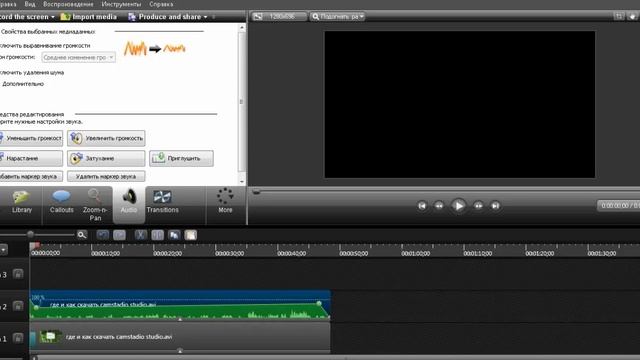640x360 pixels.
Task: Click Audio speaker icon
Action: 129,196
